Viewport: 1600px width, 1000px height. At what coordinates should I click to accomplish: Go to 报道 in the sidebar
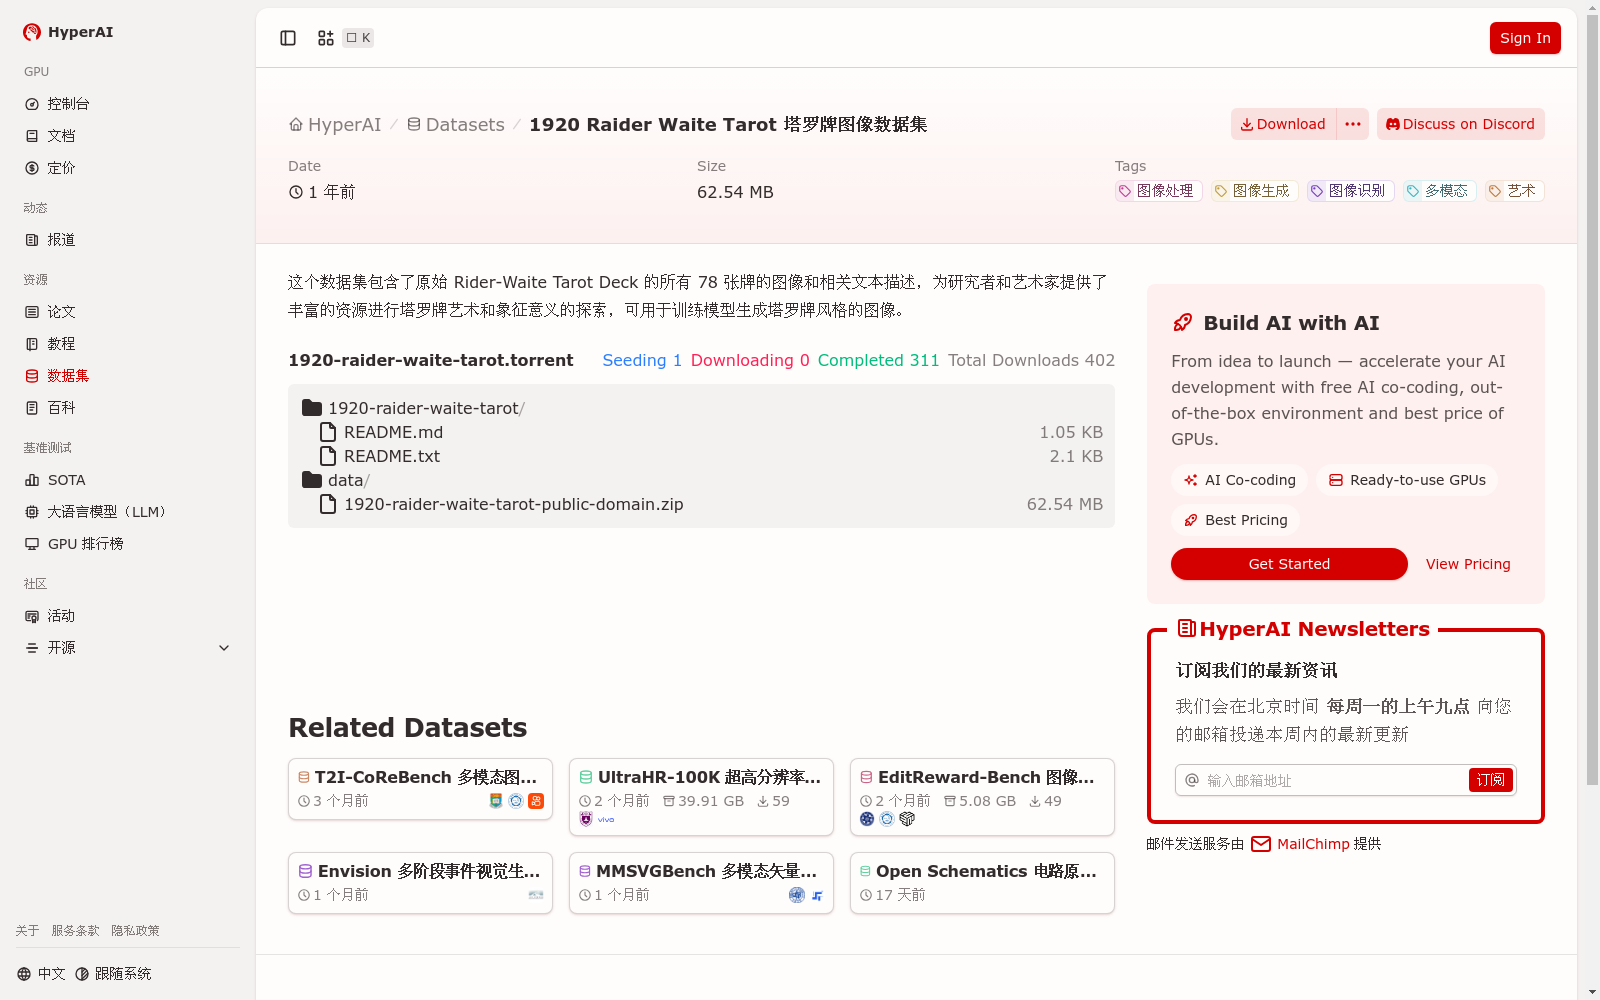coord(128,240)
